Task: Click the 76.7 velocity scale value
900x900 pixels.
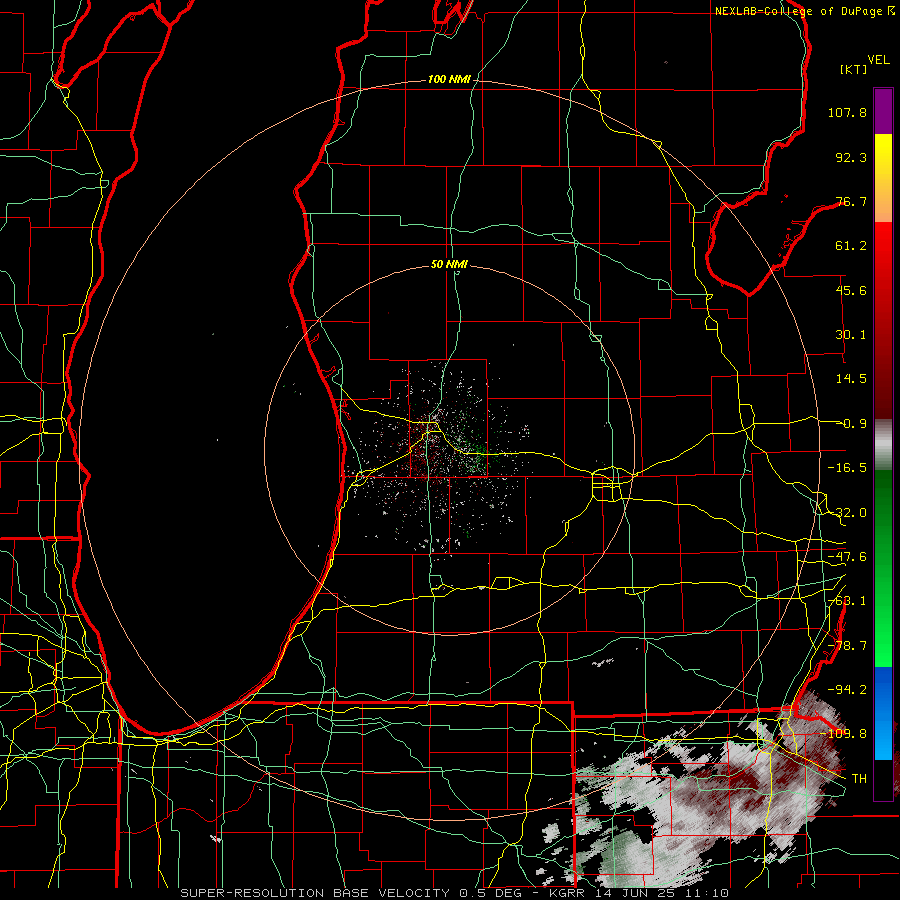Action: (851, 201)
